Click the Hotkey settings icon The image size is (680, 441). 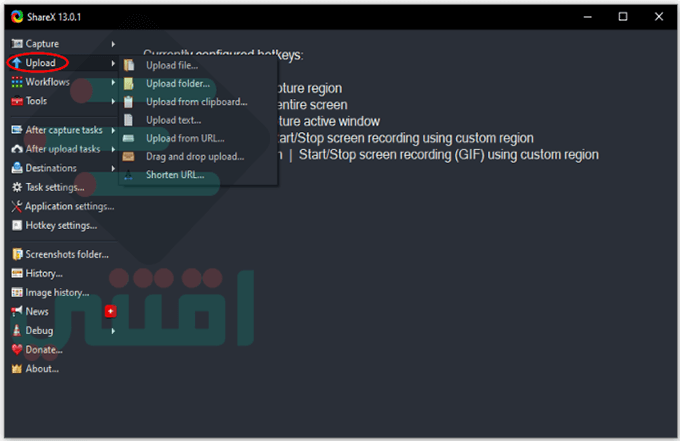pos(17,225)
